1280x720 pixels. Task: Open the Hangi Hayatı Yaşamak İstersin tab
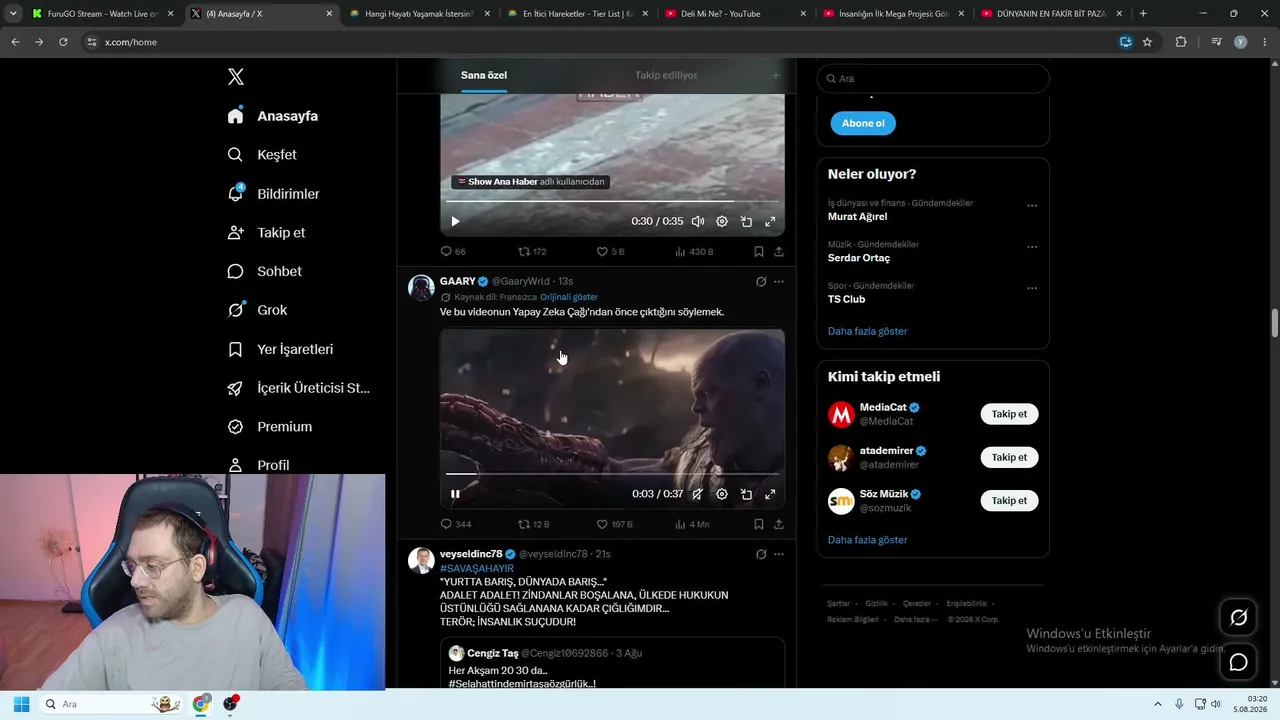[x=419, y=14]
